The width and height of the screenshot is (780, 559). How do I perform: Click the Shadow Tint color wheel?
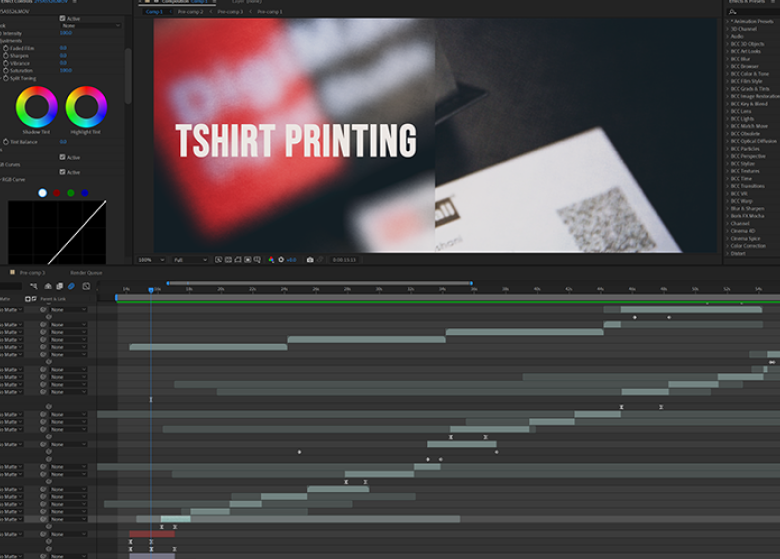pos(37,107)
